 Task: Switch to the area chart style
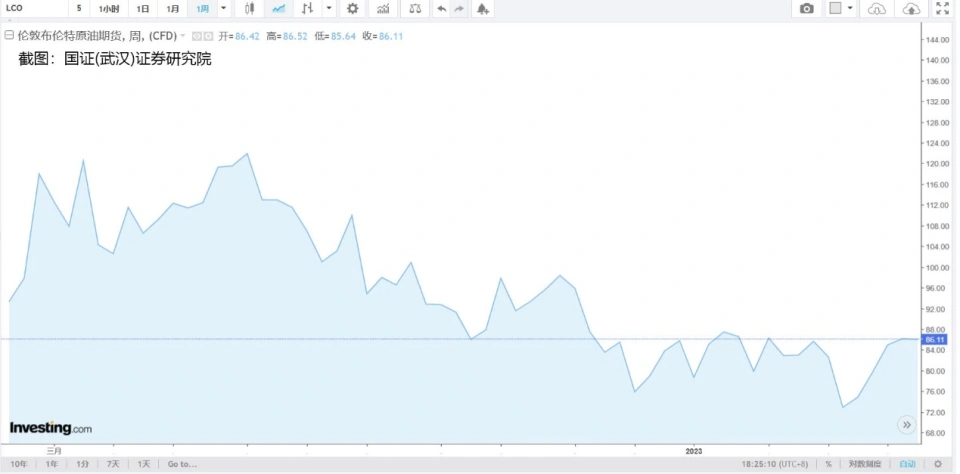[278, 9]
